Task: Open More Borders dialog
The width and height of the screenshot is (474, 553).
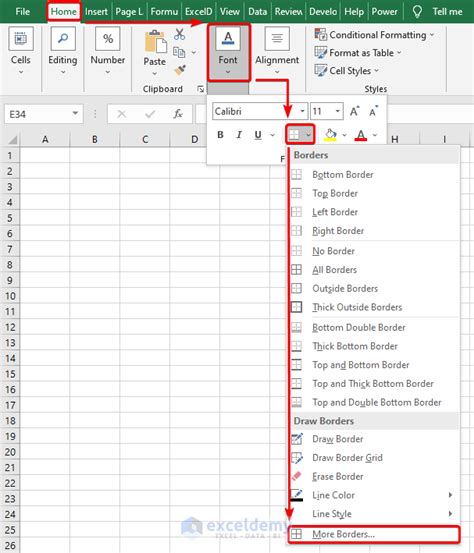Action: click(x=375, y=534)
